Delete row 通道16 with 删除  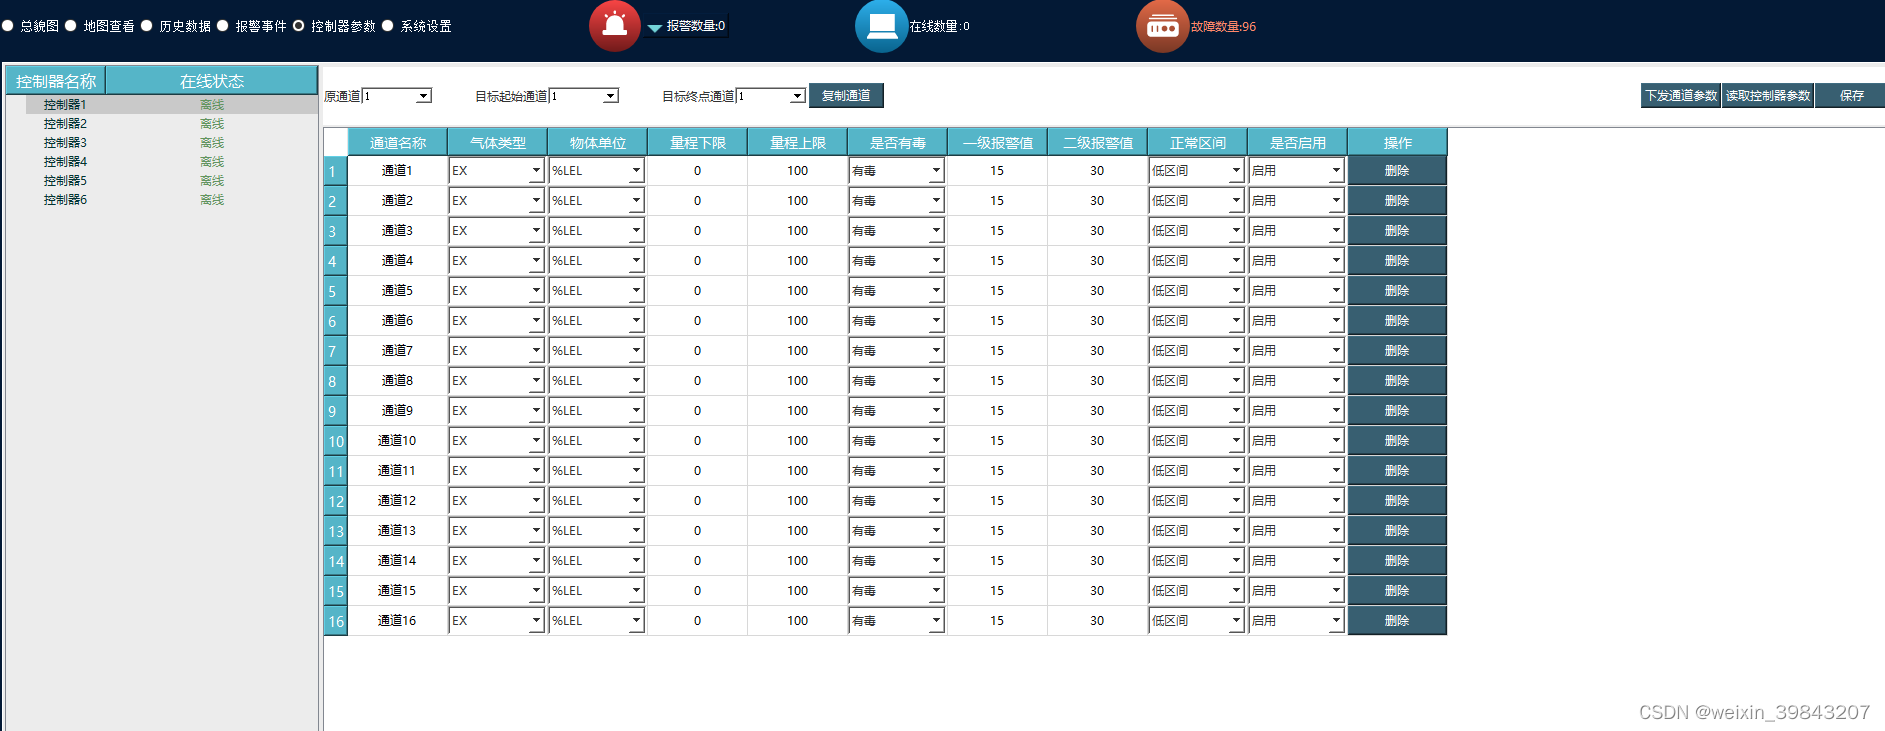1397,621
